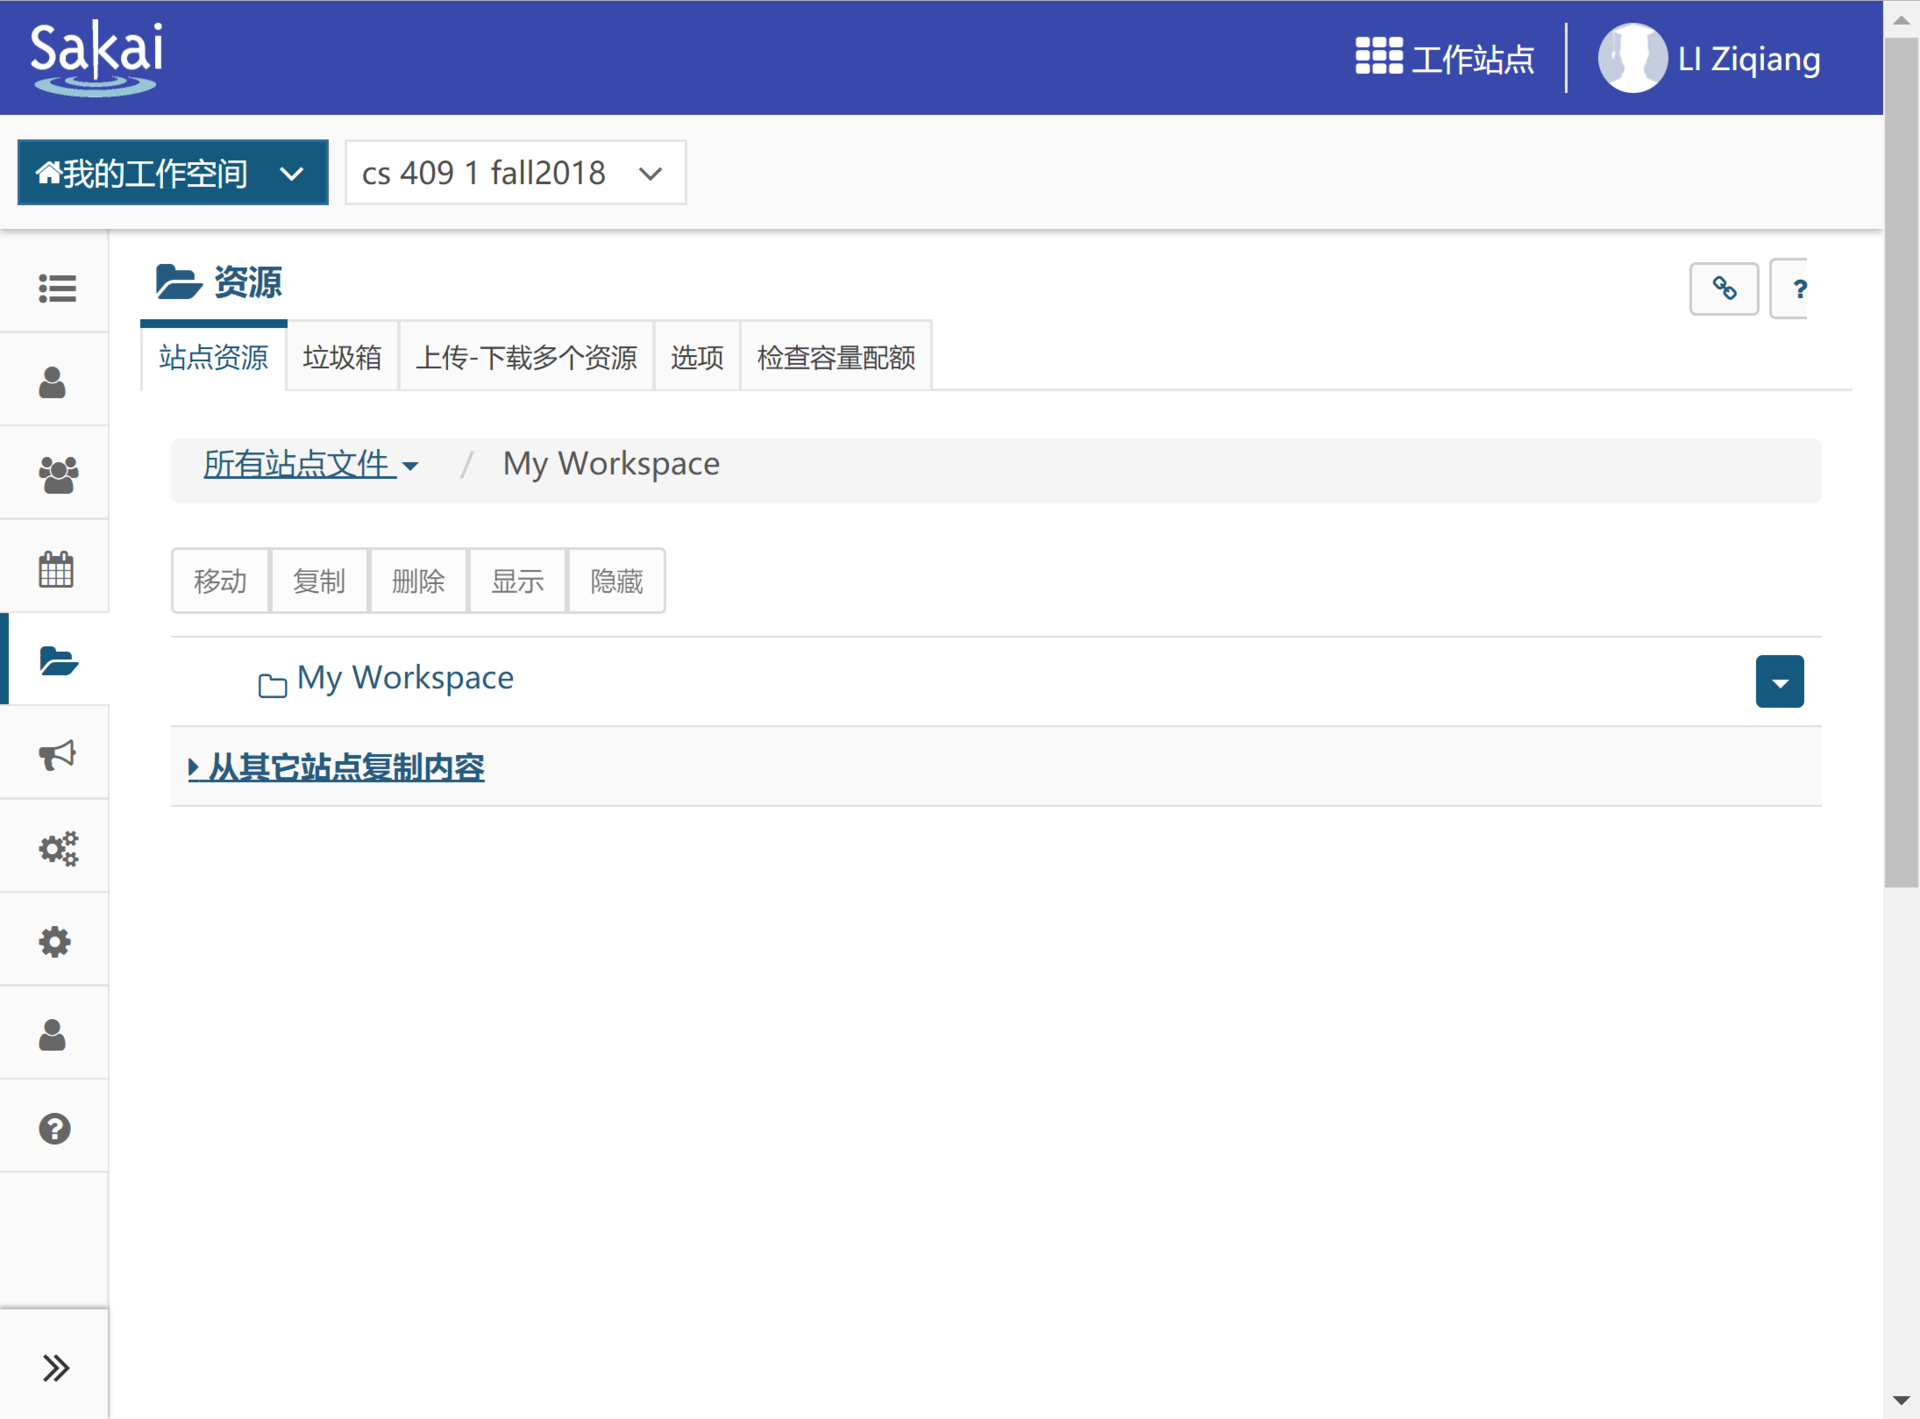Open the My Workspace folder
1920x1419 pixels.
[405, 678]
